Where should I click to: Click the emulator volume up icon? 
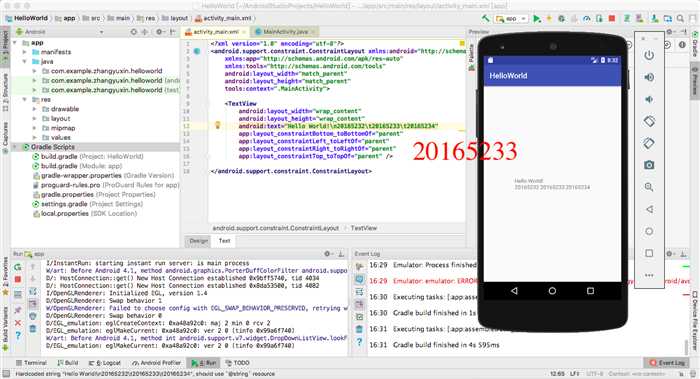click(x=649, y=77)
